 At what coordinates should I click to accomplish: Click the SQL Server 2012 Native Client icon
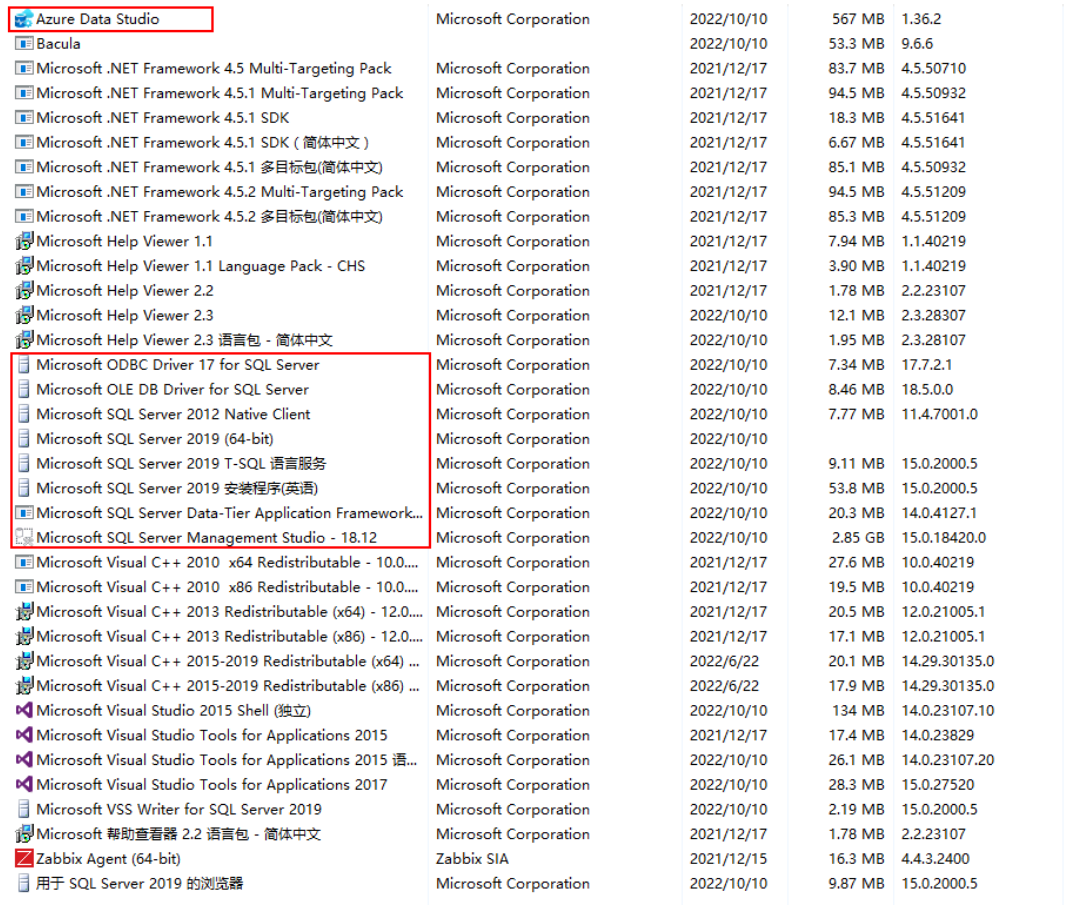tap(24, 414)
